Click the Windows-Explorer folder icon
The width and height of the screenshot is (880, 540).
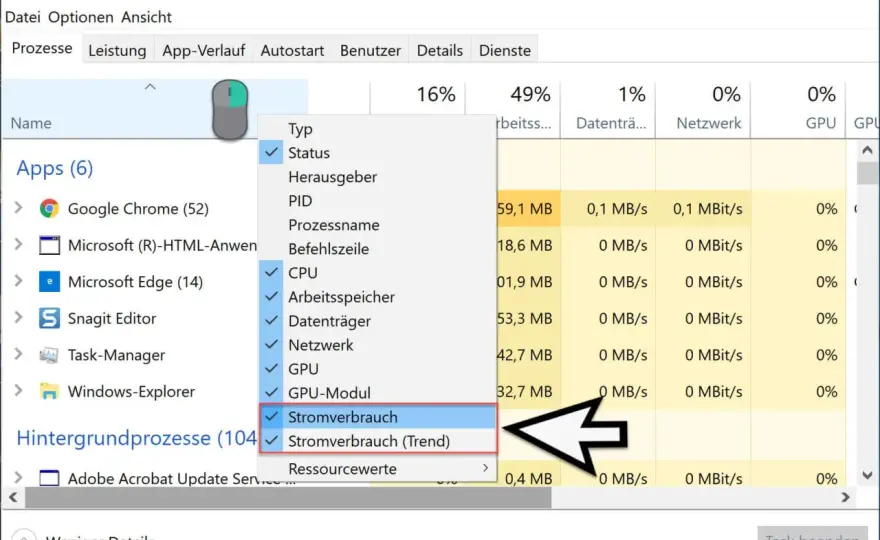49,391
